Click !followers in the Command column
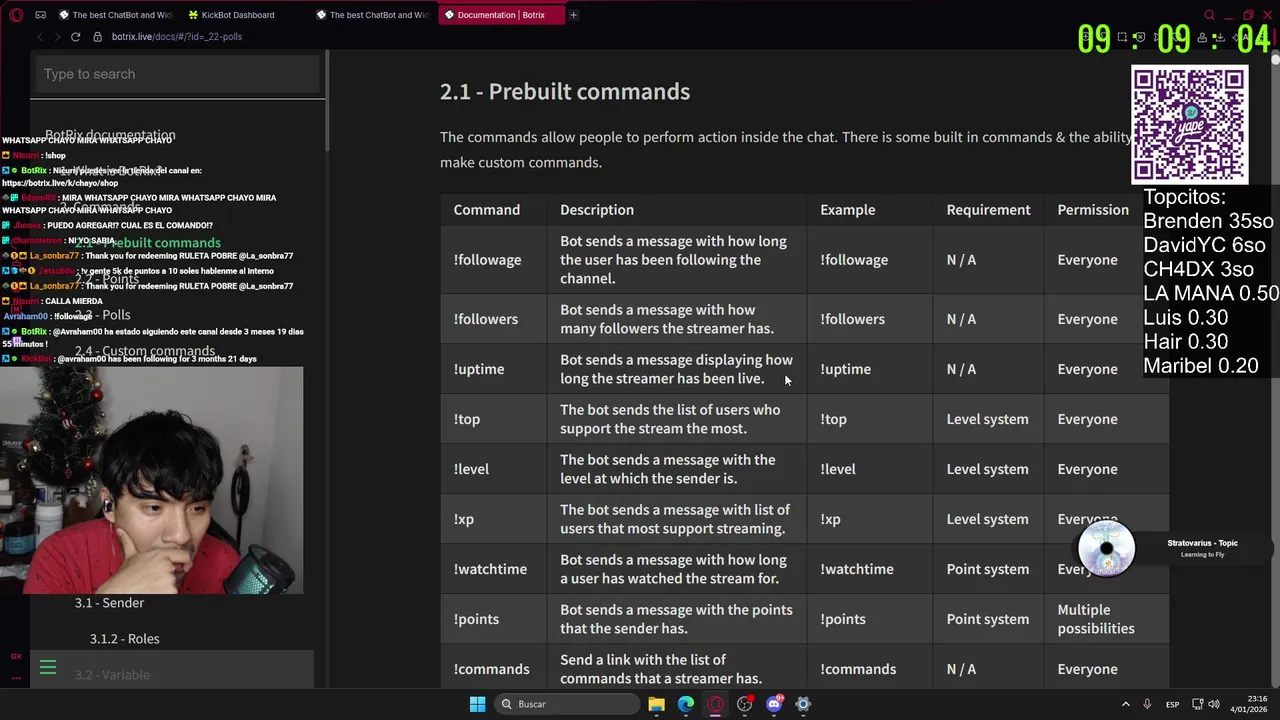The height and width of the screenshot is (720, 1280). pos(486,319)
